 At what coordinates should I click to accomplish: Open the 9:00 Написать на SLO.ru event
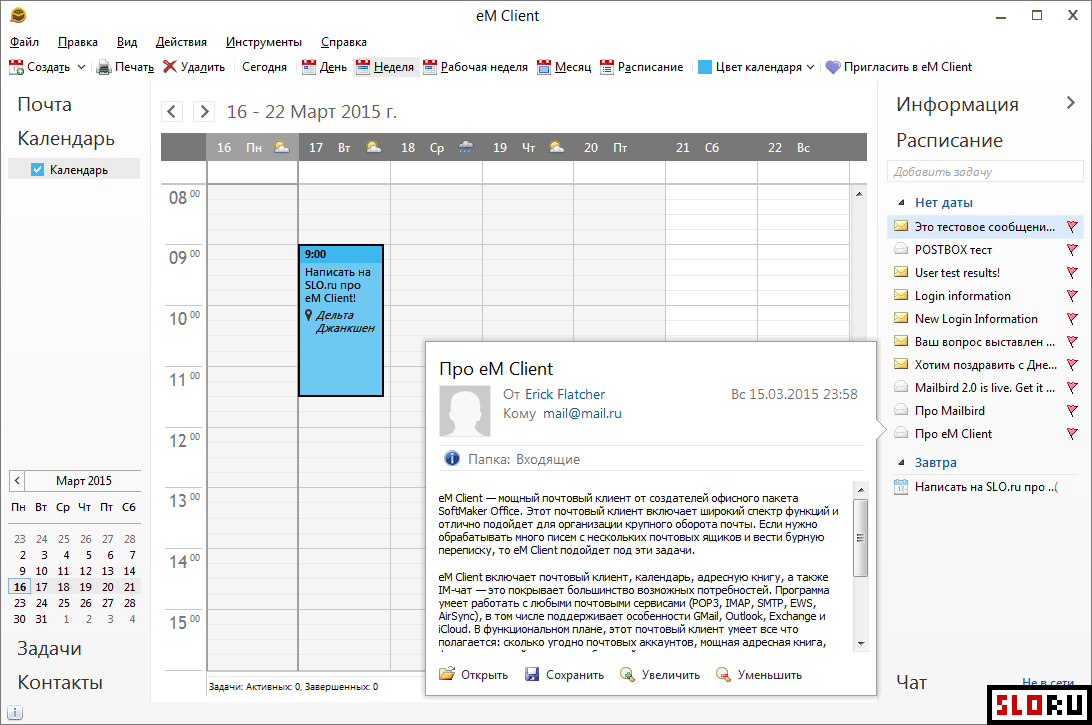click(341, 320)
